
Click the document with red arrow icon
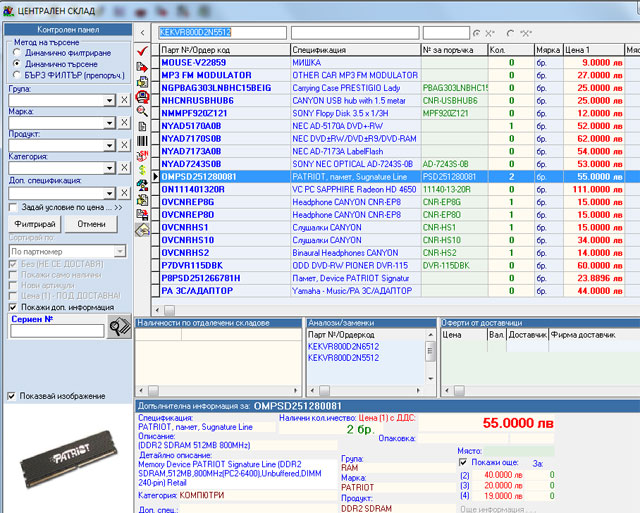point(142,67)
